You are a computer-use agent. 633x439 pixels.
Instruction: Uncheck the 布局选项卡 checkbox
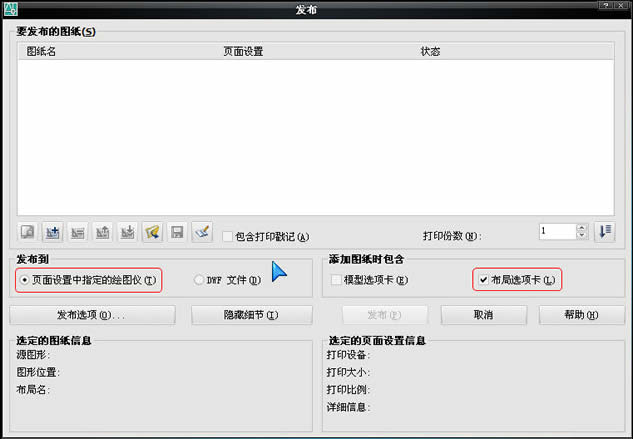(483, 281)
